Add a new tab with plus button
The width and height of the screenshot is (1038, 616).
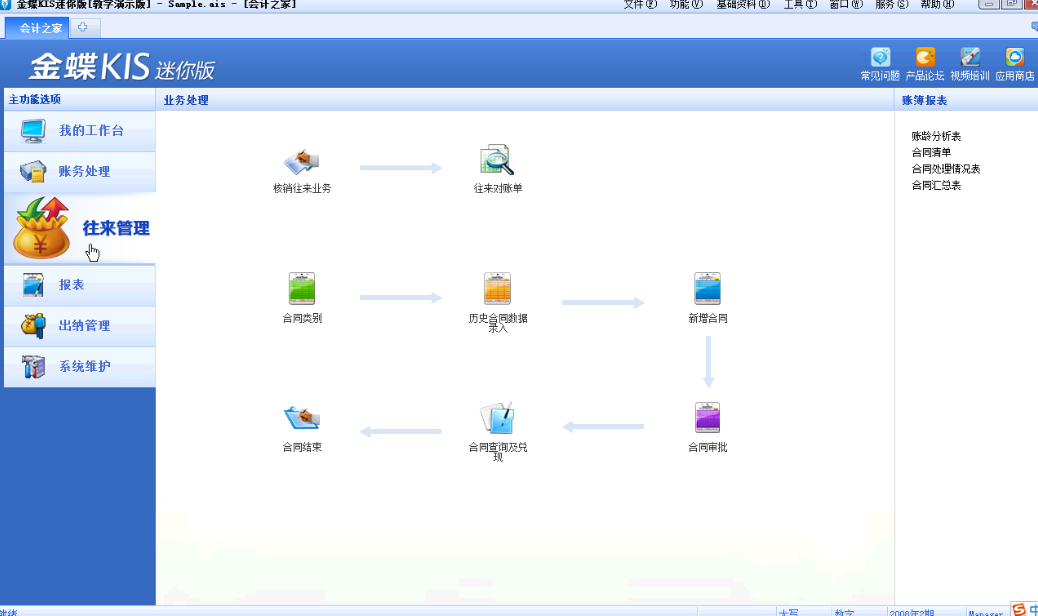click(83, 28)
